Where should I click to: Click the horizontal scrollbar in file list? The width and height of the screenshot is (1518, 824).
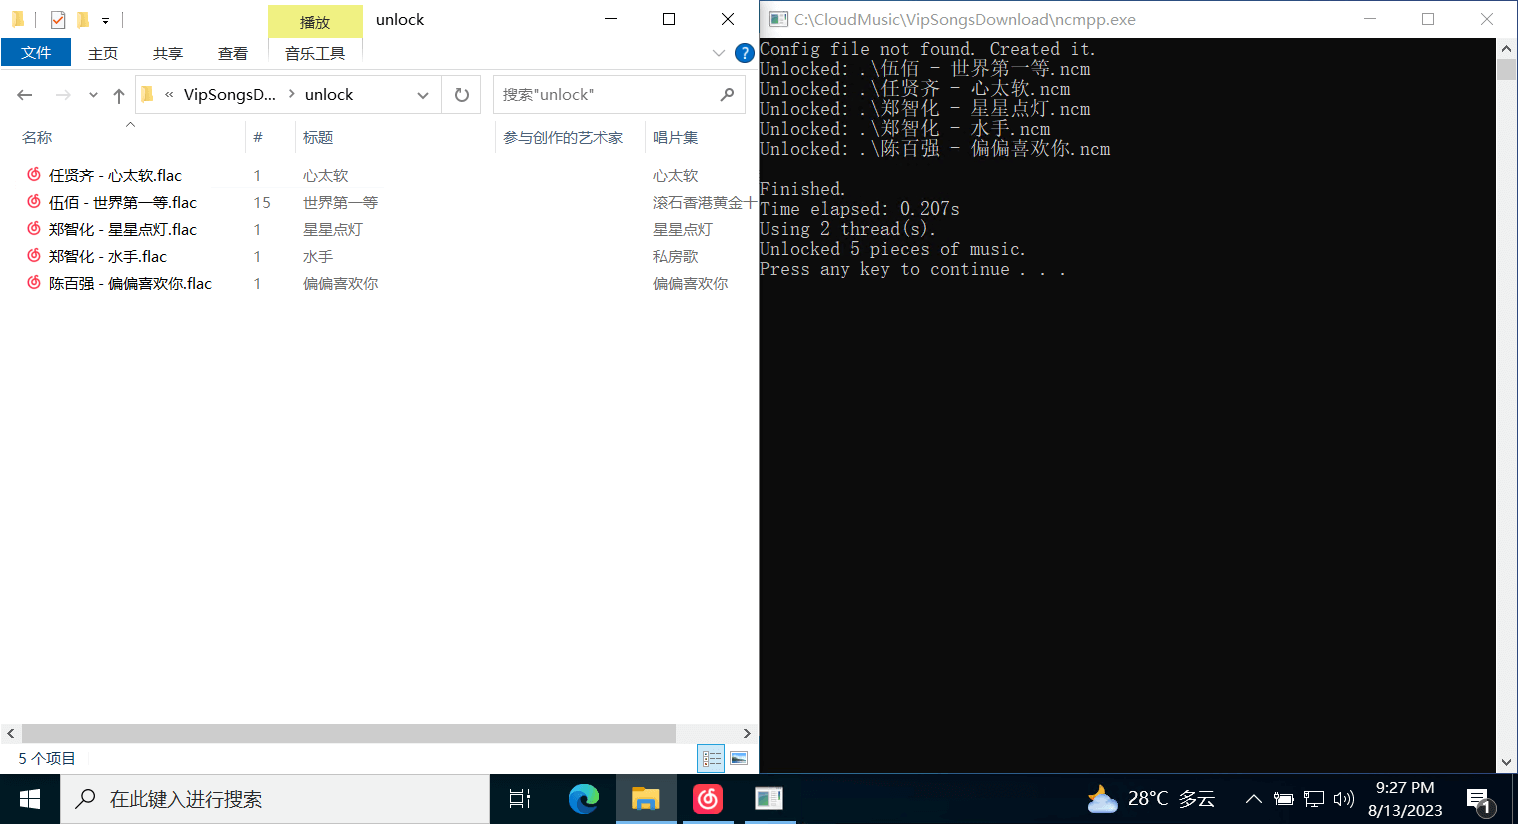click(348, 733)
